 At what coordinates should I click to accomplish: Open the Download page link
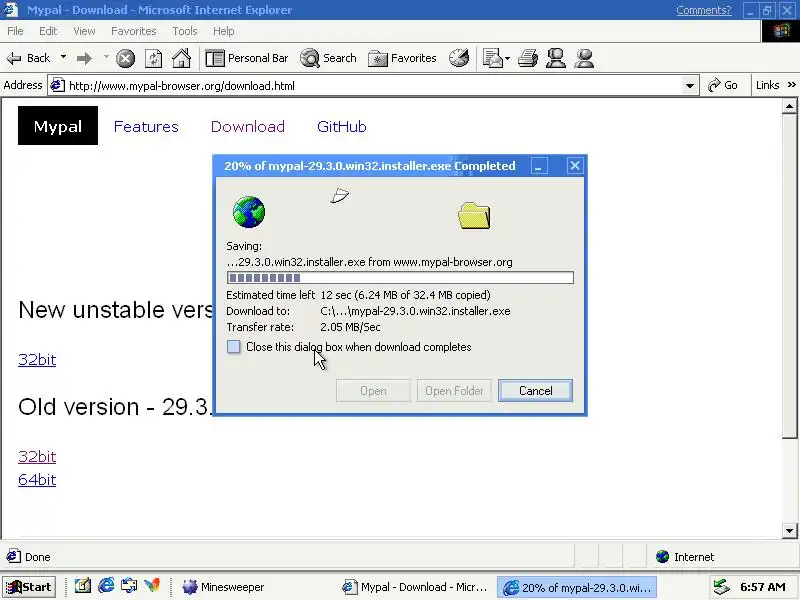[x=247, y=127]
